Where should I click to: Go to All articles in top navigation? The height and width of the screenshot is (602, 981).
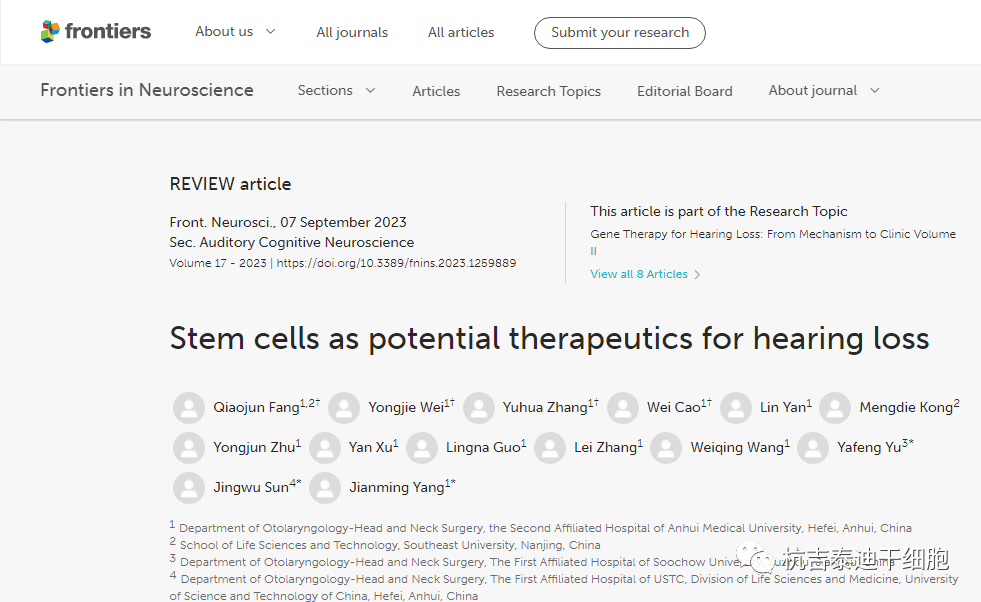point(461,33)
